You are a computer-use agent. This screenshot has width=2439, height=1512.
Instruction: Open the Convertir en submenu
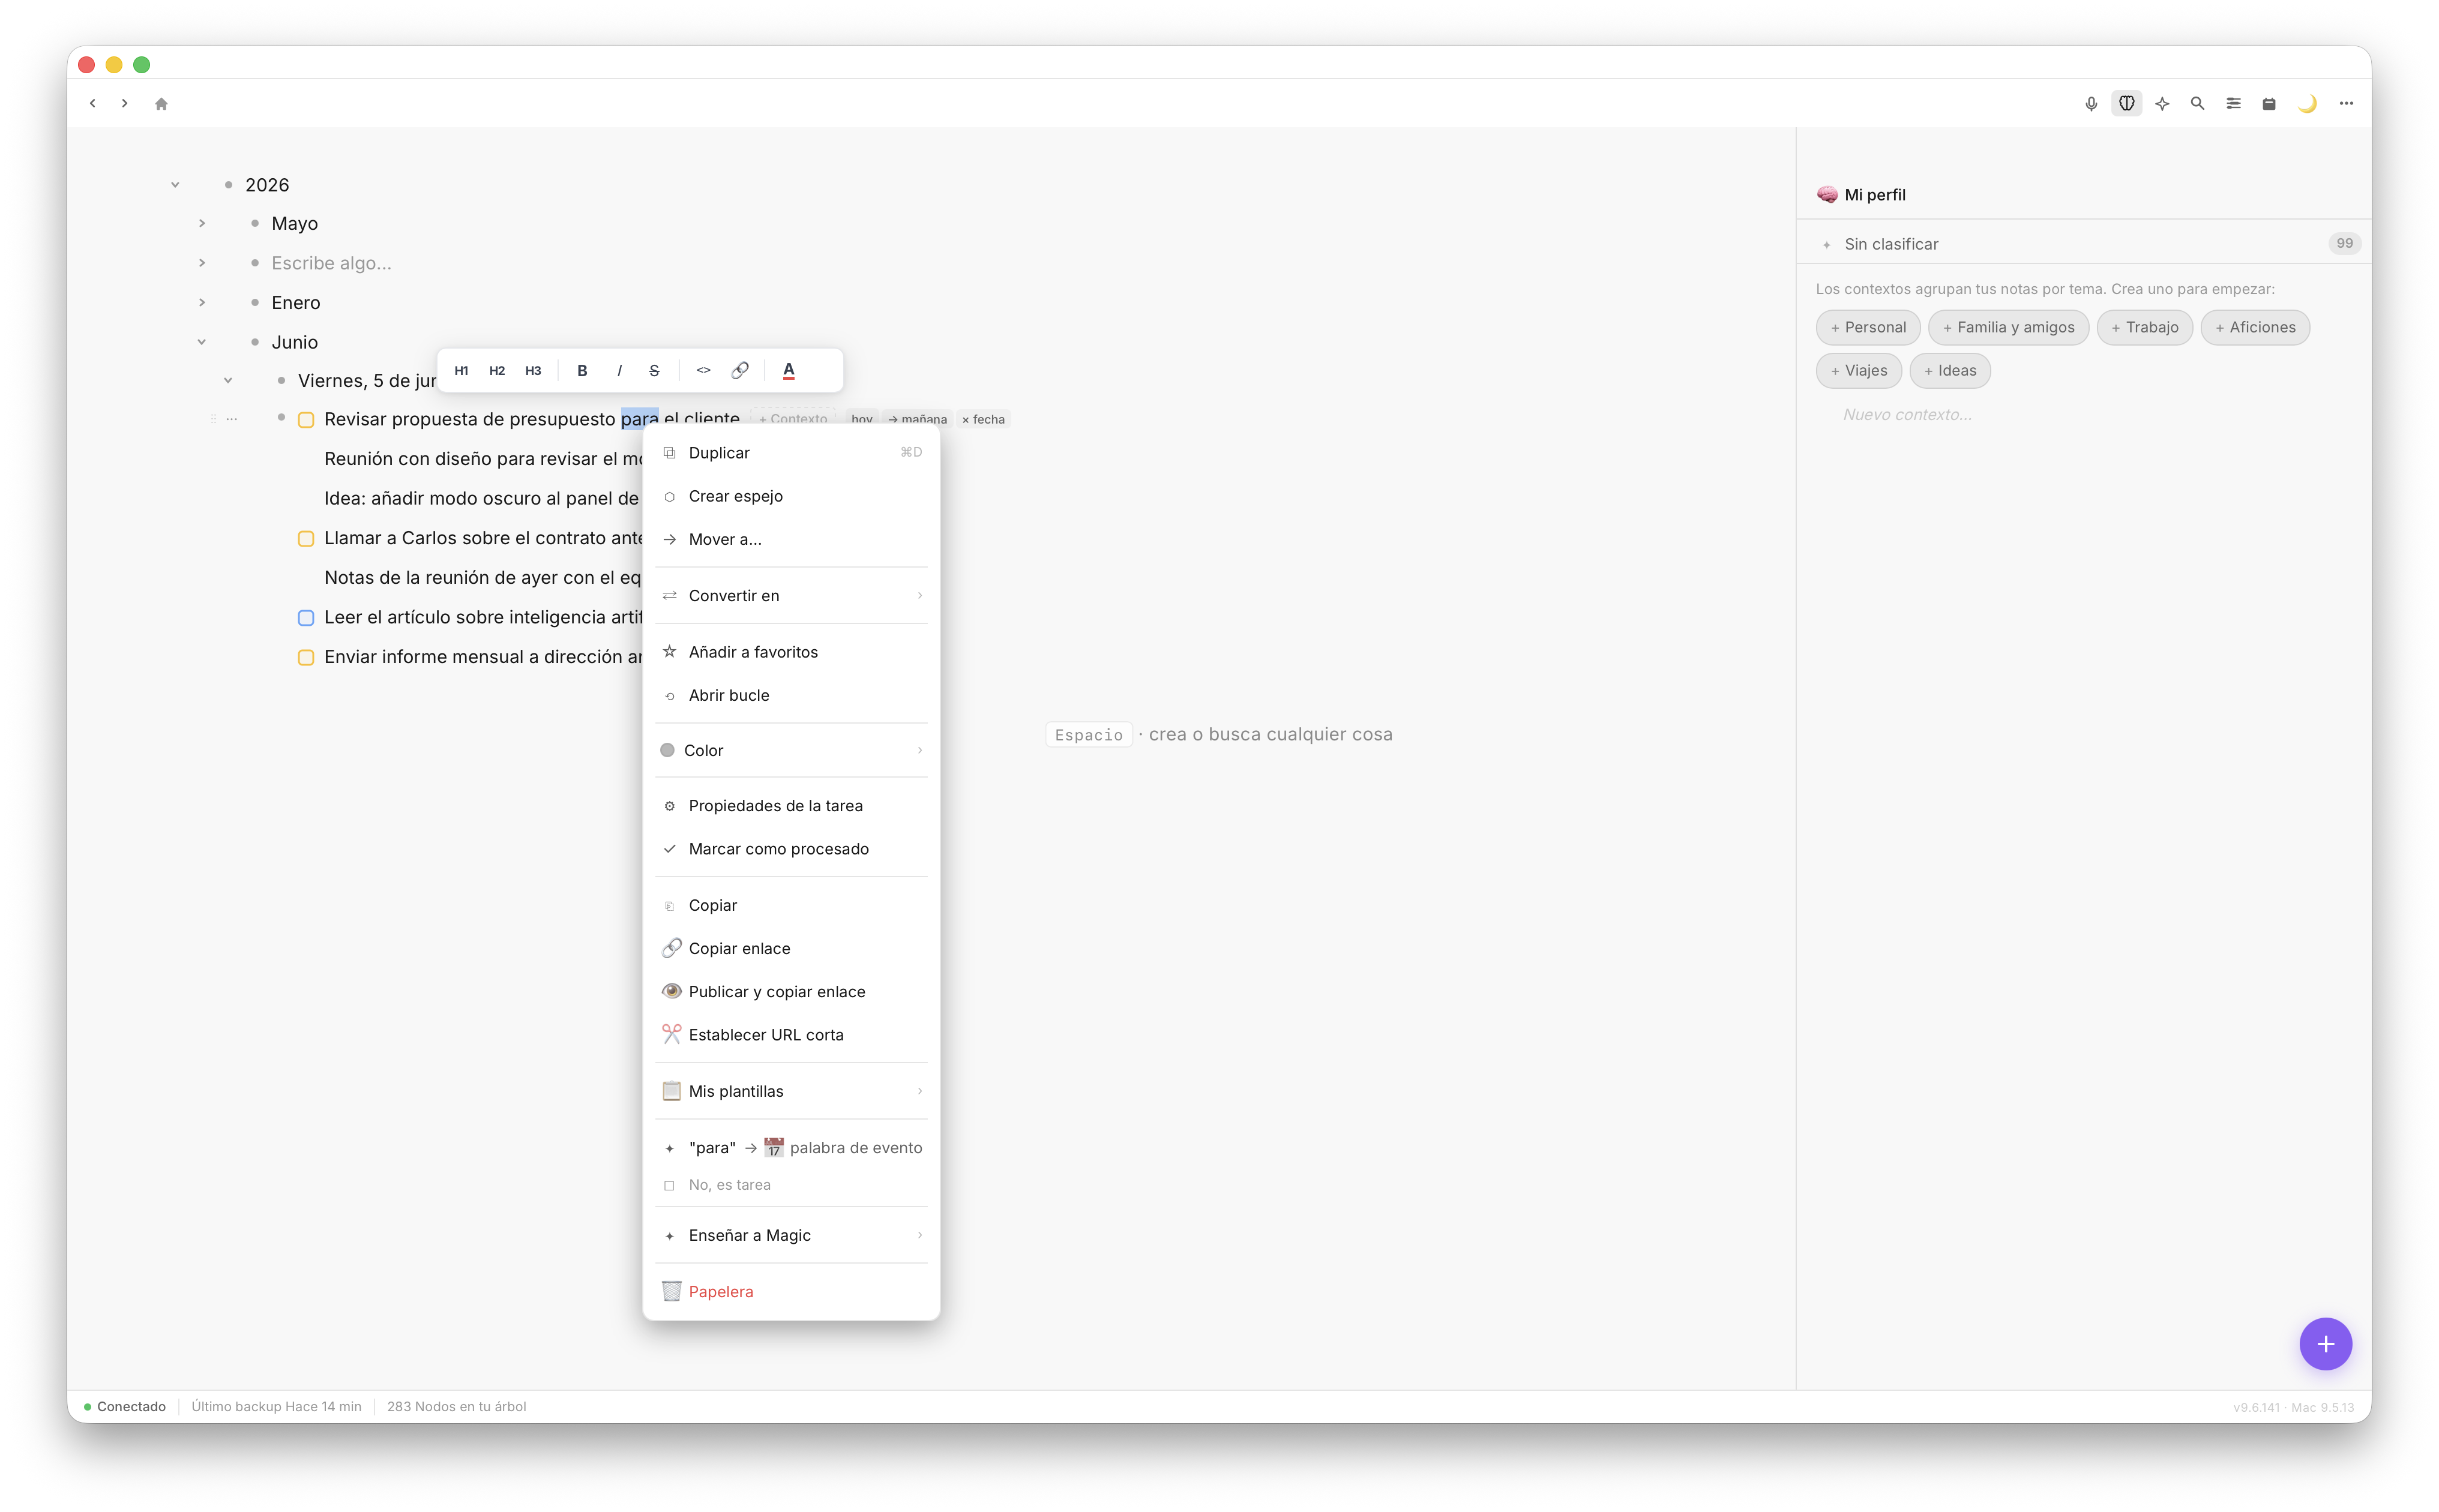[791, 596]
